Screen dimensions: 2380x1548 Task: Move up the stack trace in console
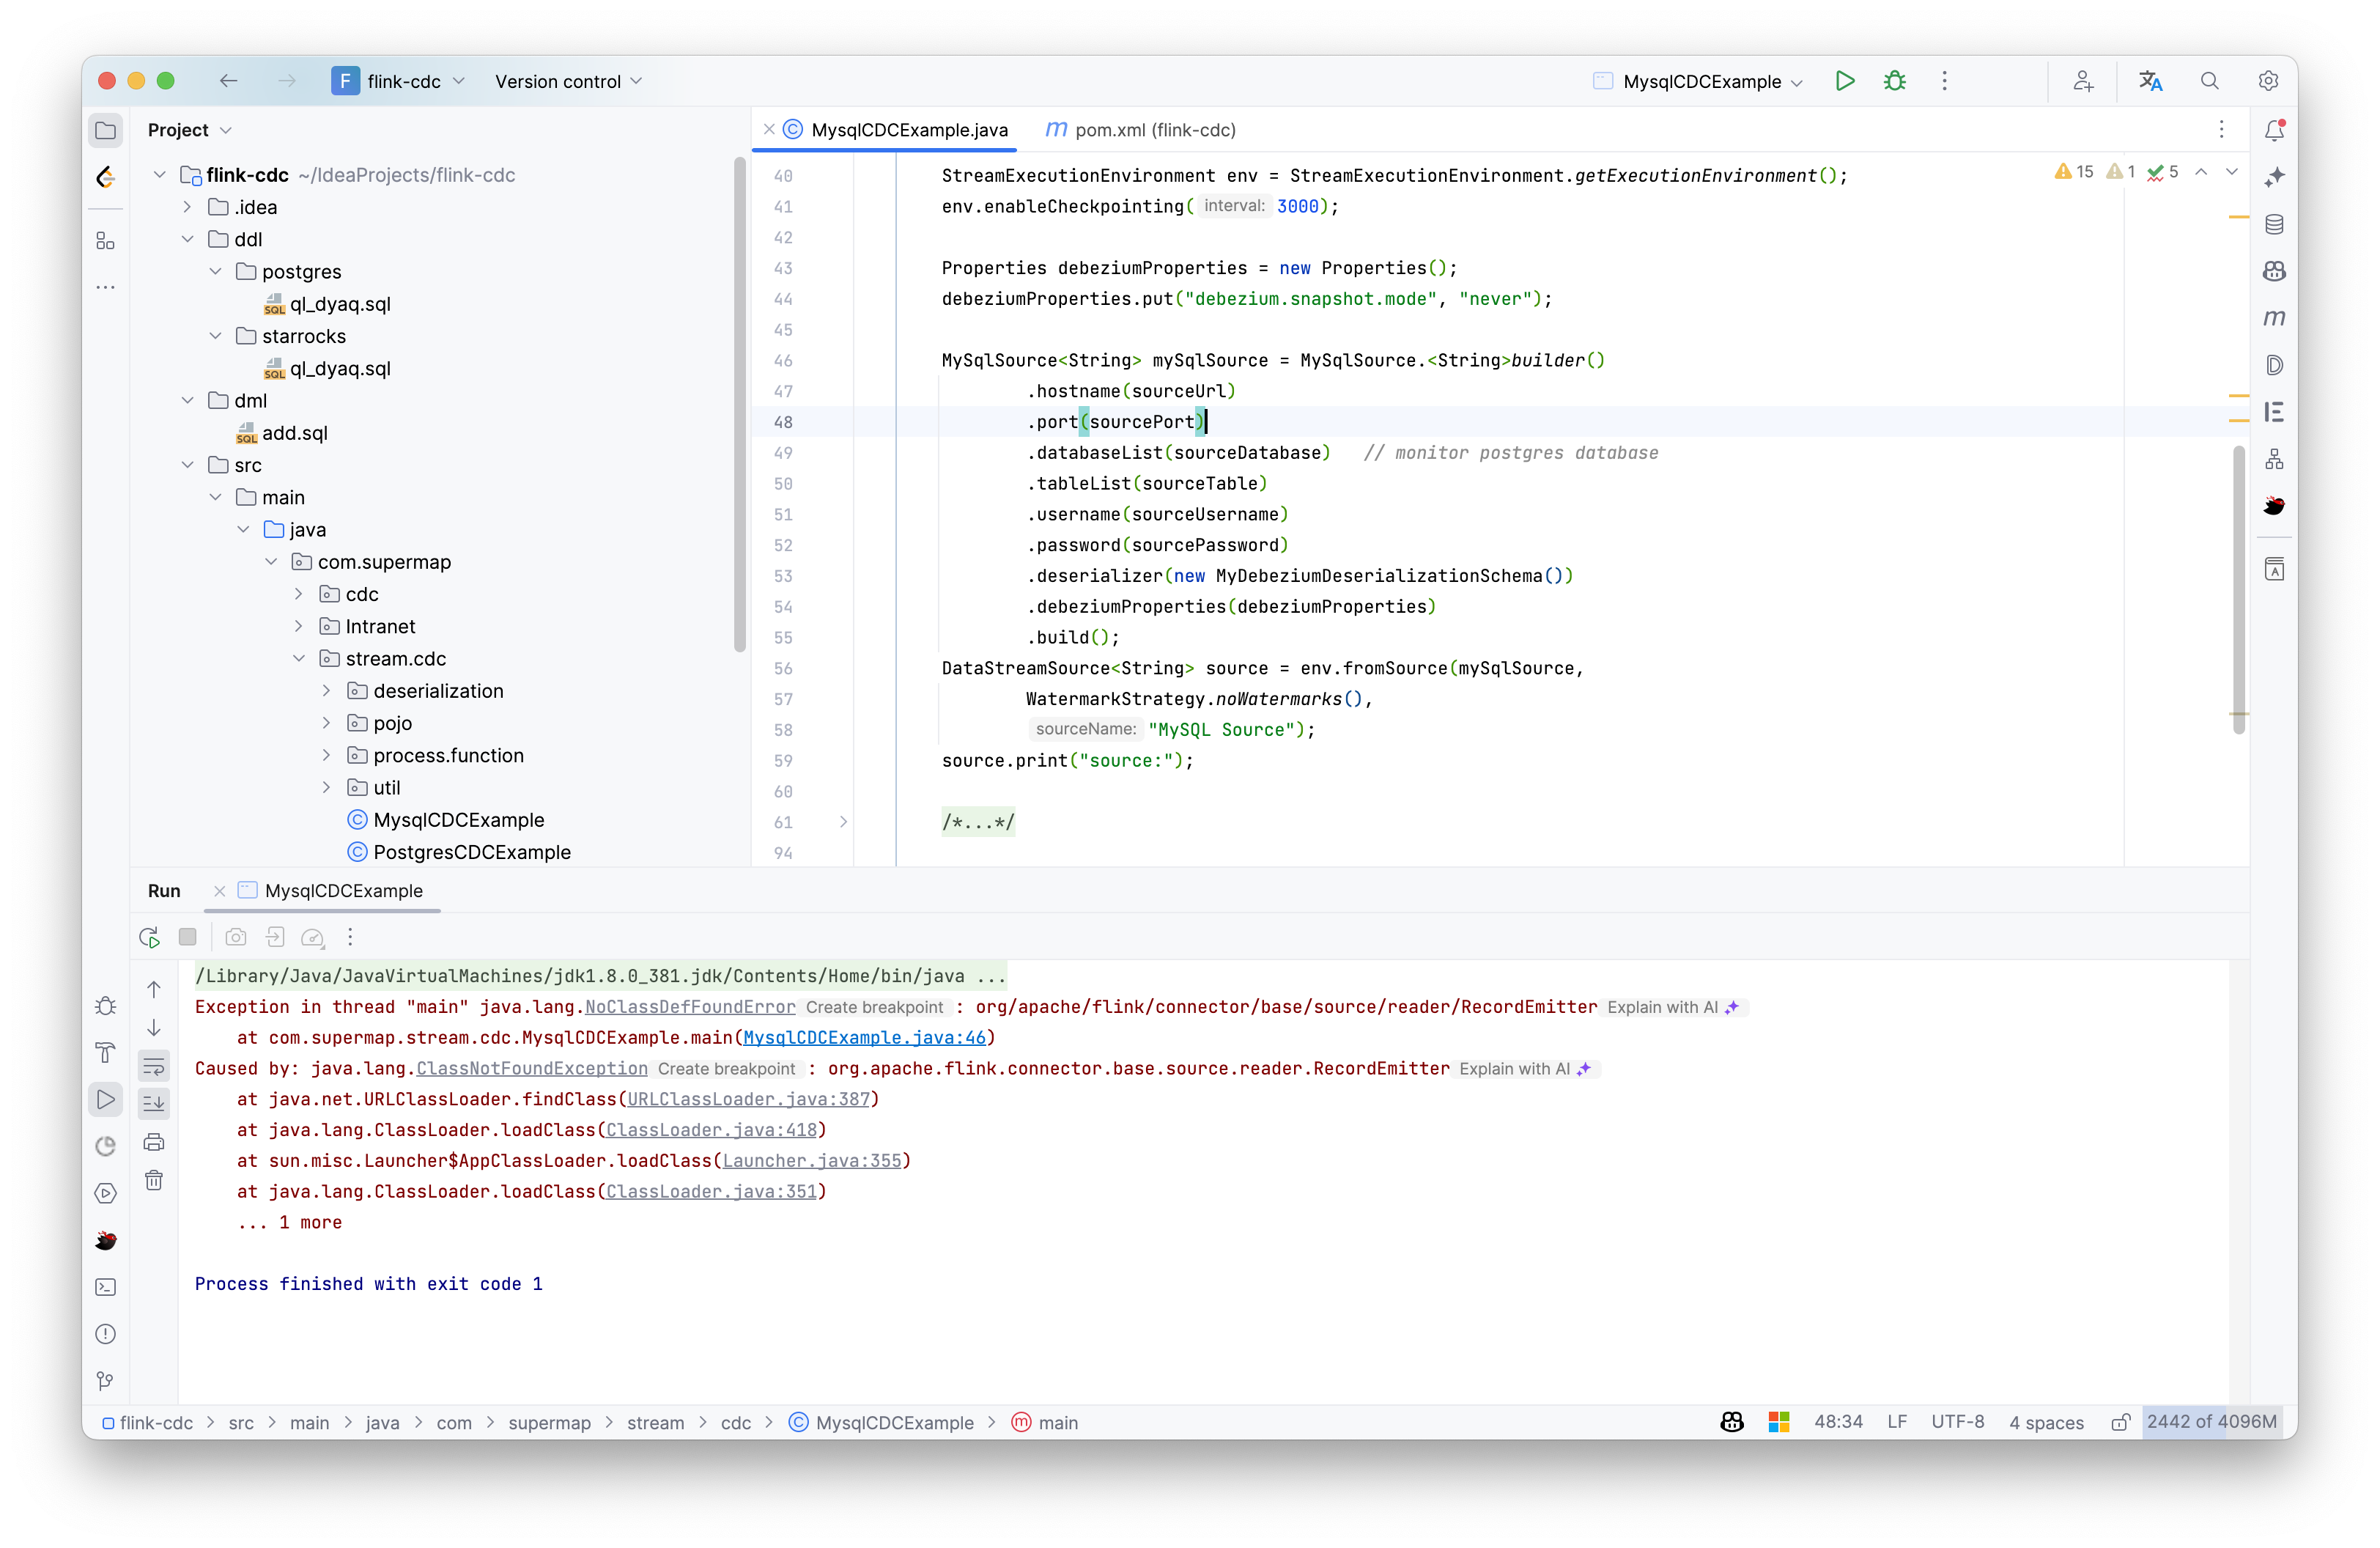[x=154, y=989]
